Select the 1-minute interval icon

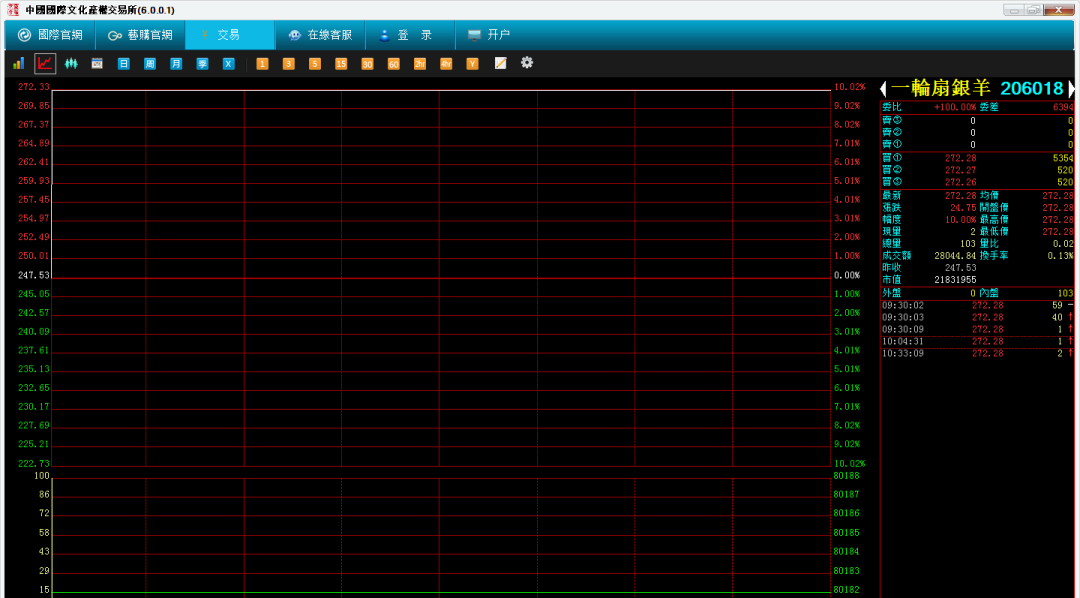(262, 64)
